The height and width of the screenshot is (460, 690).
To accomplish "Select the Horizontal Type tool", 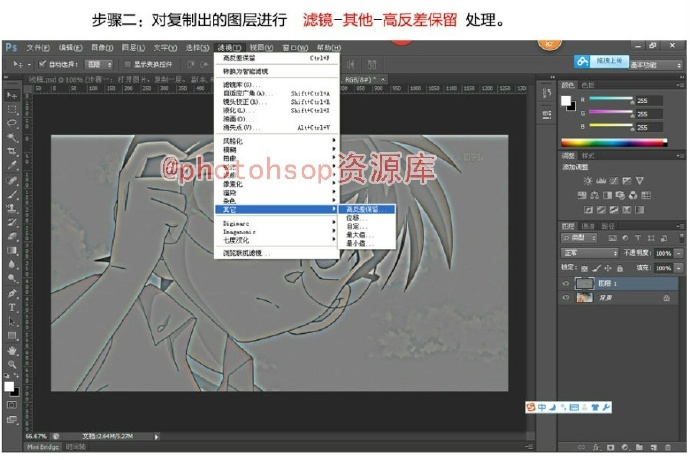I will 12,307.
